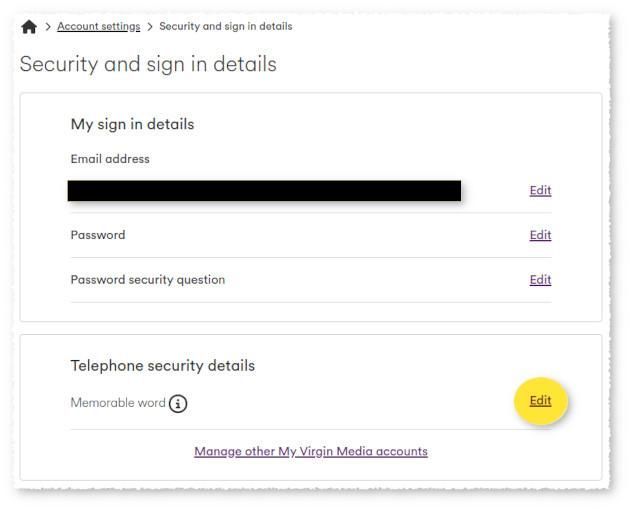The width and height of the screenshot is (630, 509).
Task: Click the redacted email address field
Action: (264, 191)
